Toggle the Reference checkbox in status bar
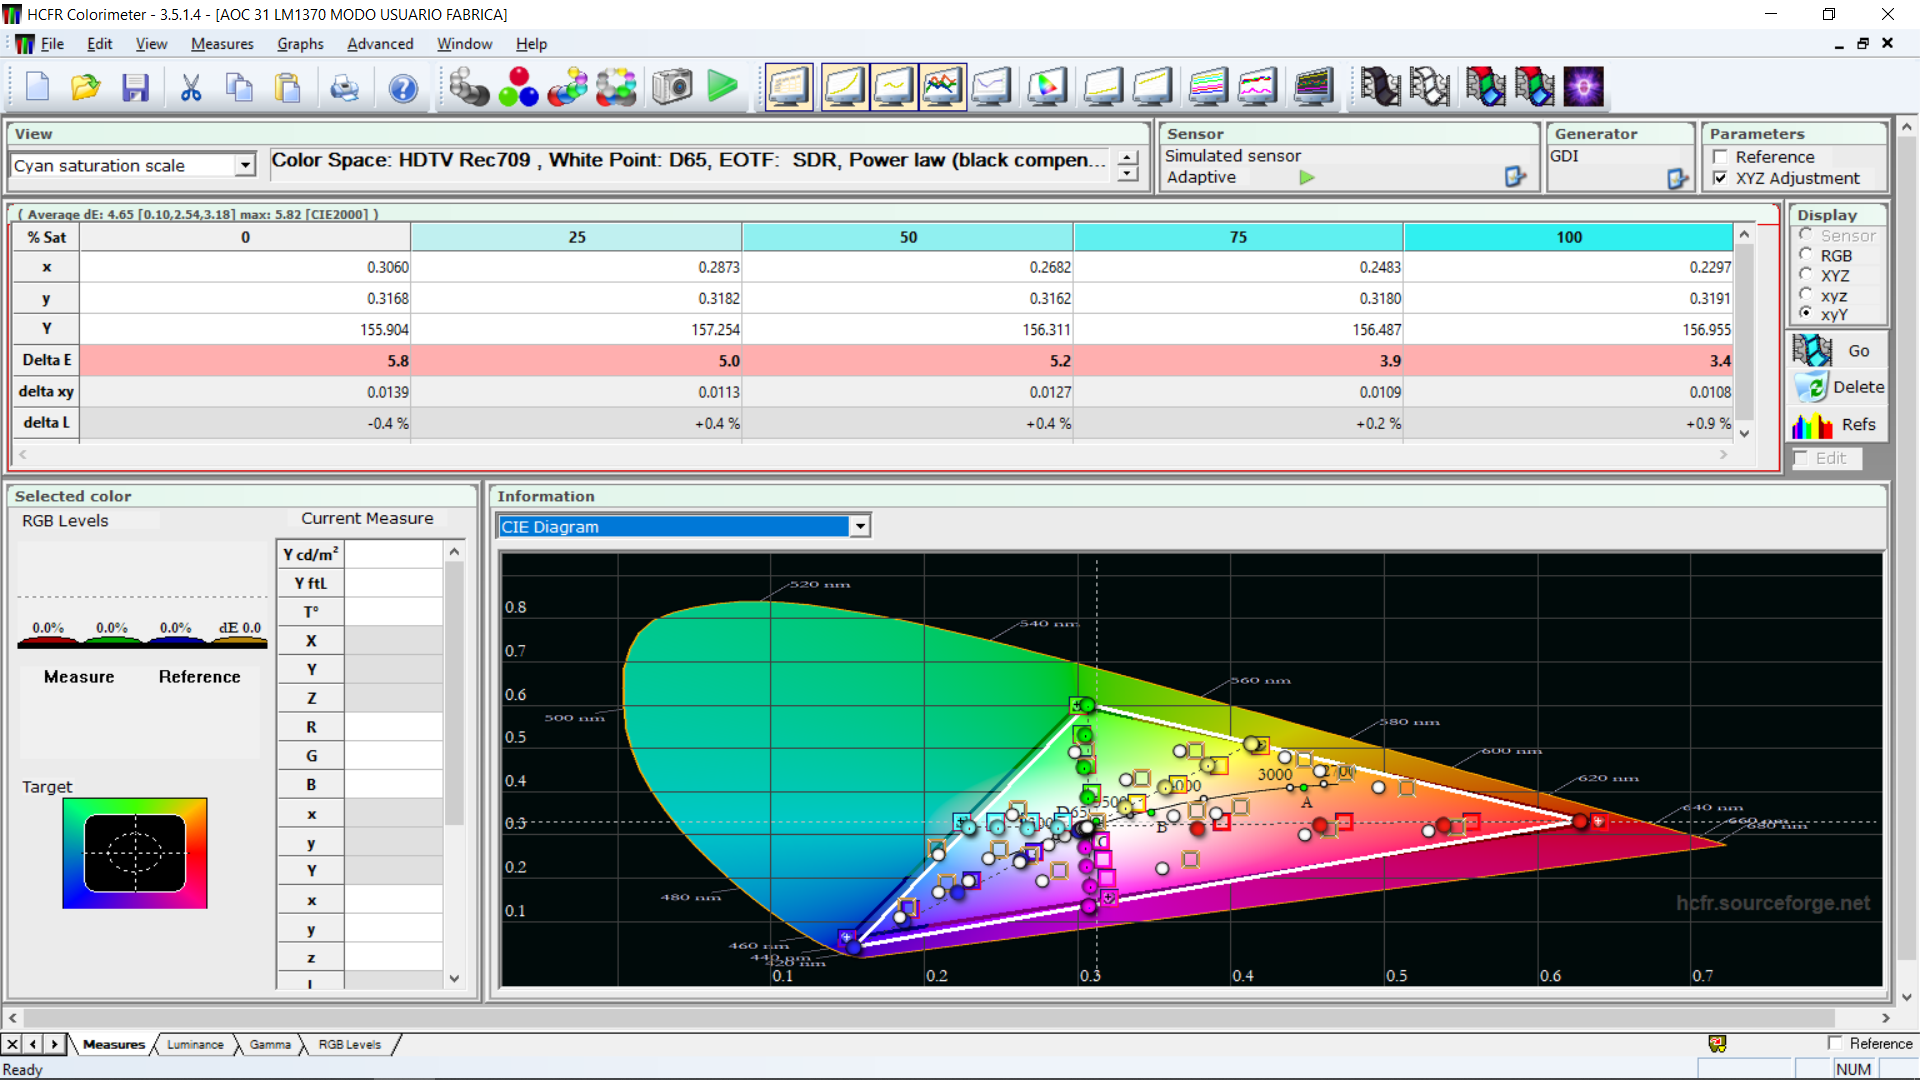Screen dimensions: 1920x1080 pyautogui.click(x=1835, y=1043)
